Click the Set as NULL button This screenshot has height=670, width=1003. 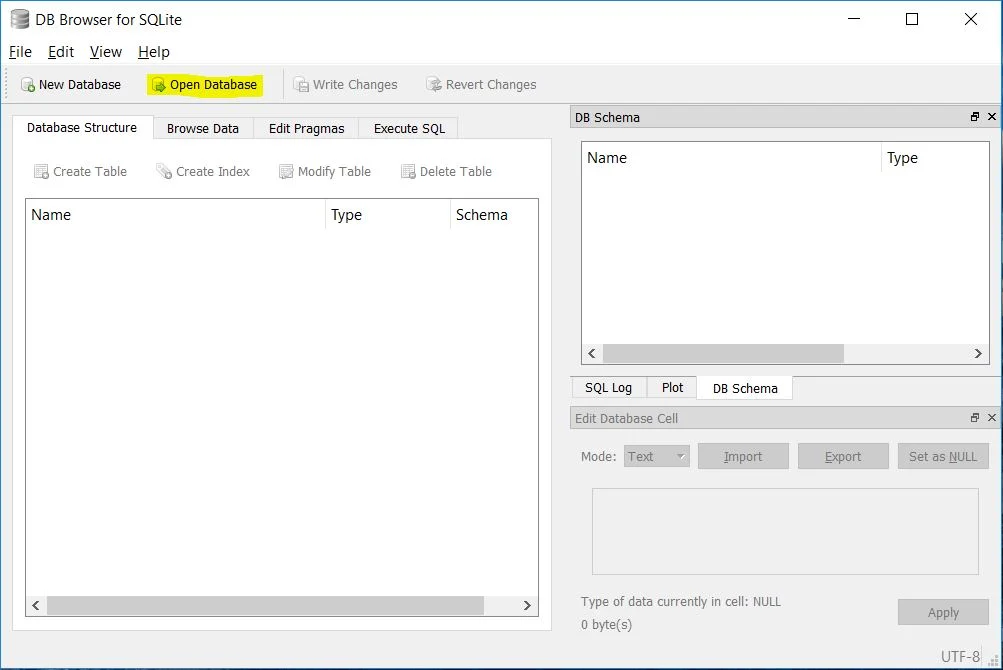(943, 456)
